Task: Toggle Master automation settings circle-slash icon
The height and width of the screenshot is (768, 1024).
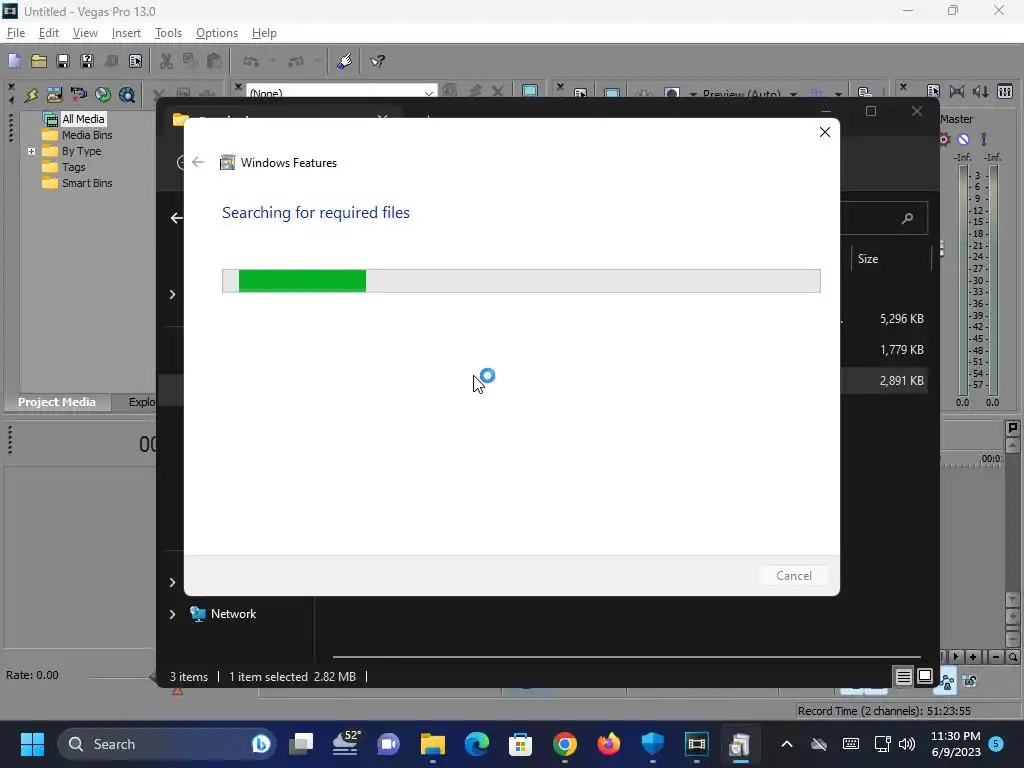Action: pos(963,139)
